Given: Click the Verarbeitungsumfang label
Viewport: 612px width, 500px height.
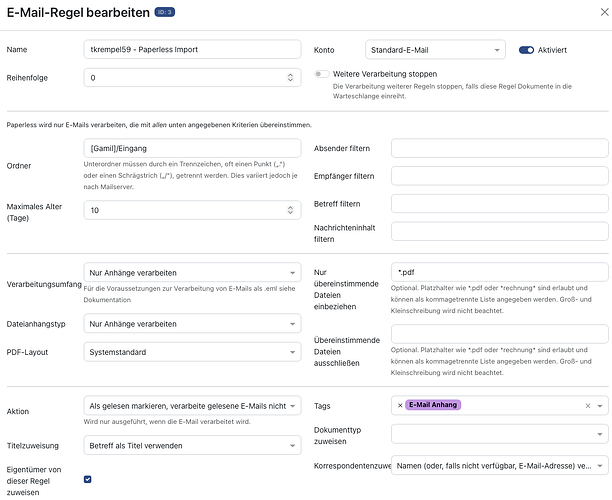Looking at the screenshot, I should pyautogui.click(x=44, y=284).
